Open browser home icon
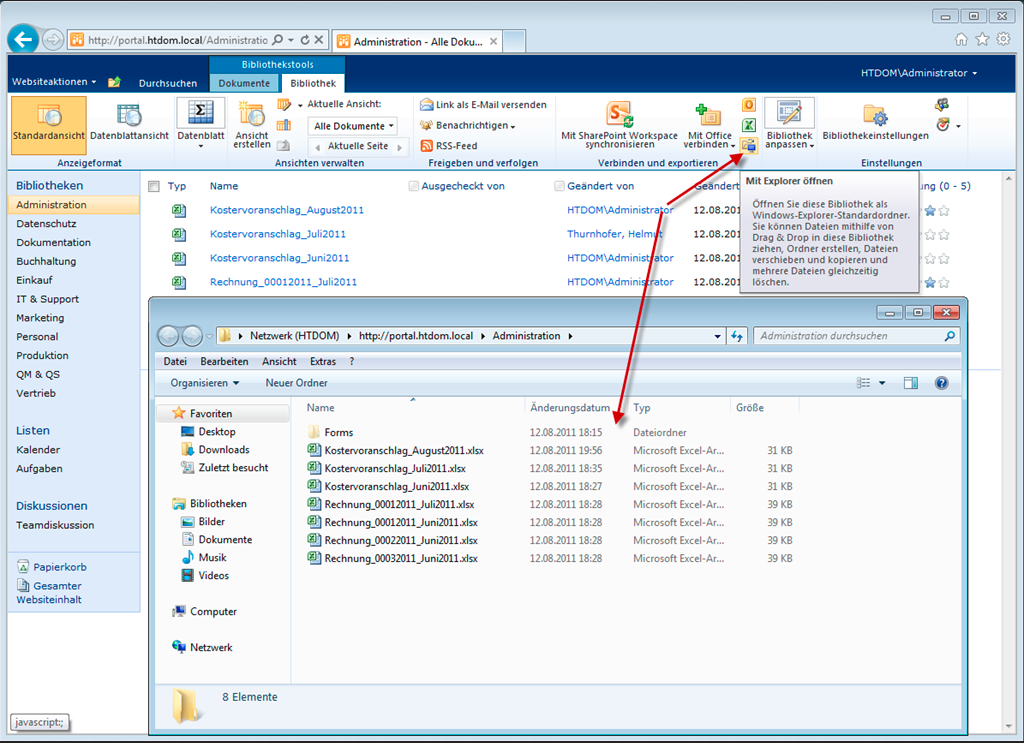Image resolution: width=1024 pixels, height=743 pixels. tap(961, 39)
